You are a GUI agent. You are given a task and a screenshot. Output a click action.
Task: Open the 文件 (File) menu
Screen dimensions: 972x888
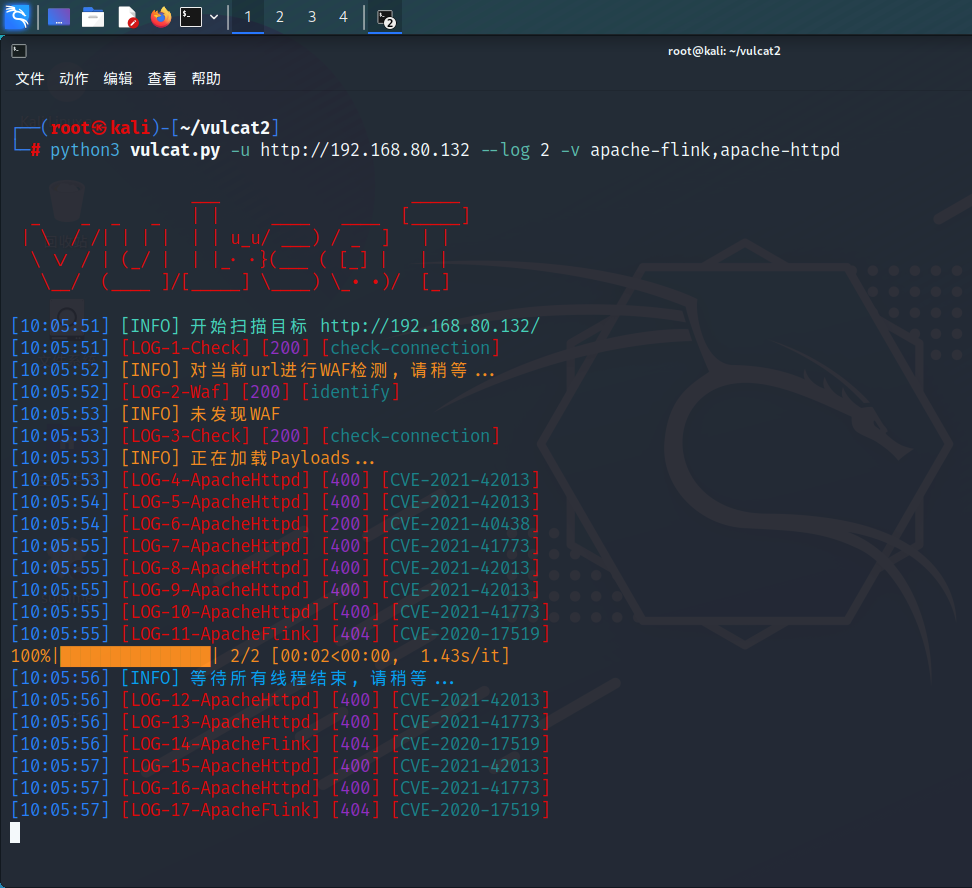tap(30, 79)
